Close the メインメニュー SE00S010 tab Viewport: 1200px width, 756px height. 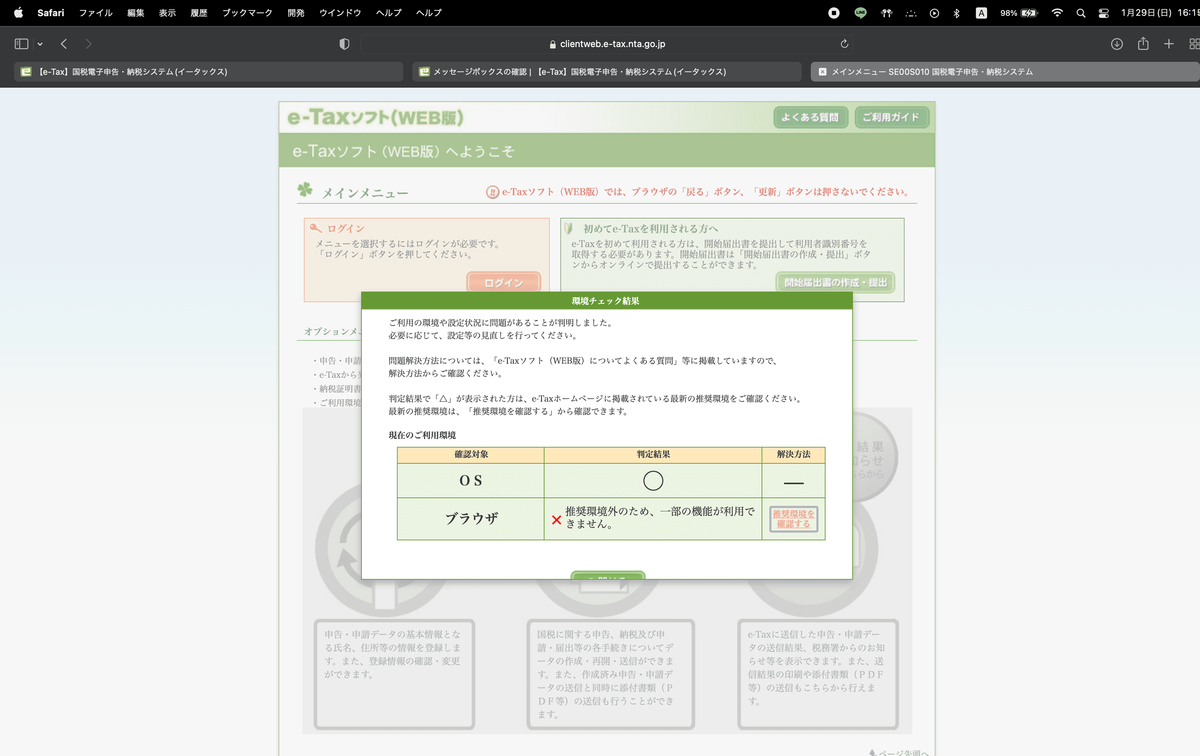(822, 72)
